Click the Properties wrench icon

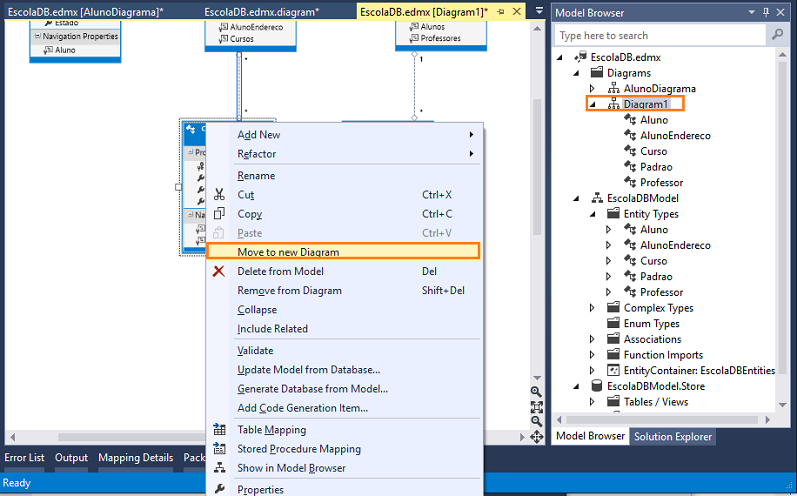(x=219, y=489)
